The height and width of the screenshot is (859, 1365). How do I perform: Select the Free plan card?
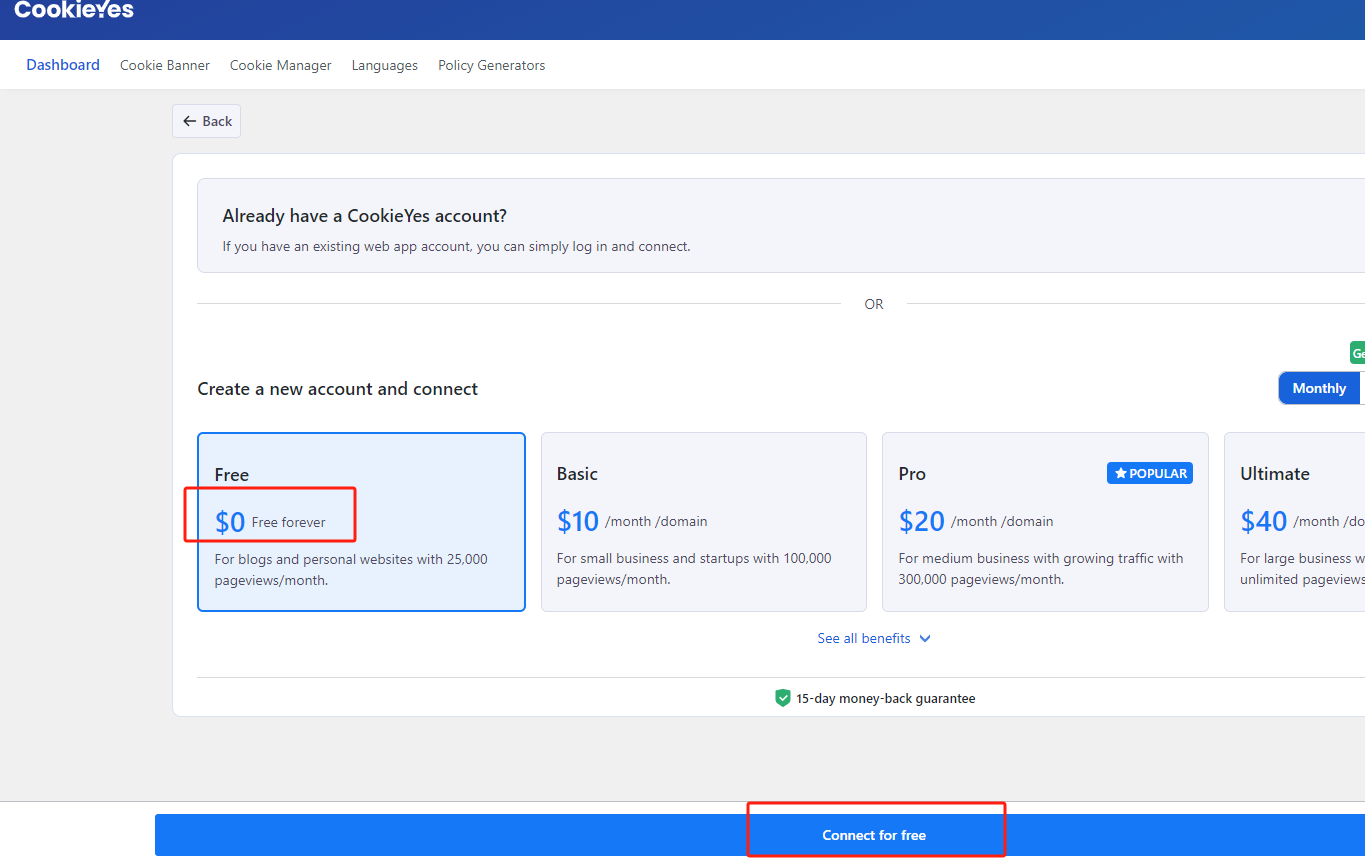361,522
